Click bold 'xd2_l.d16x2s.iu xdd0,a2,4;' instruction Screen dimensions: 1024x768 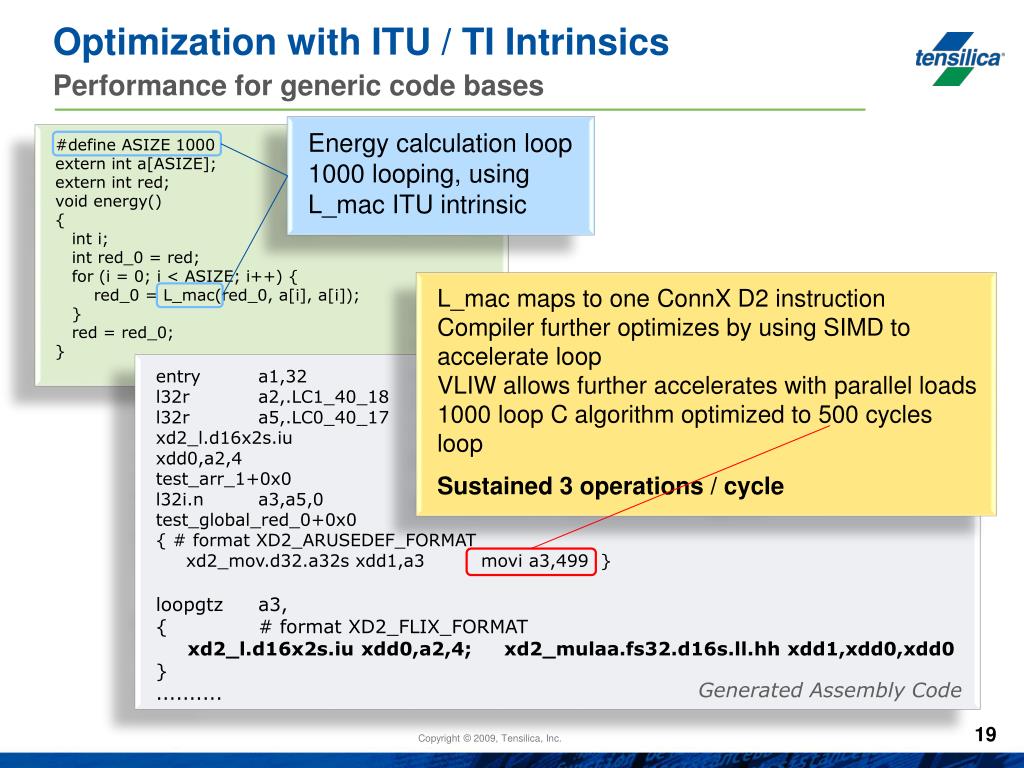click(x=329, y=648)
